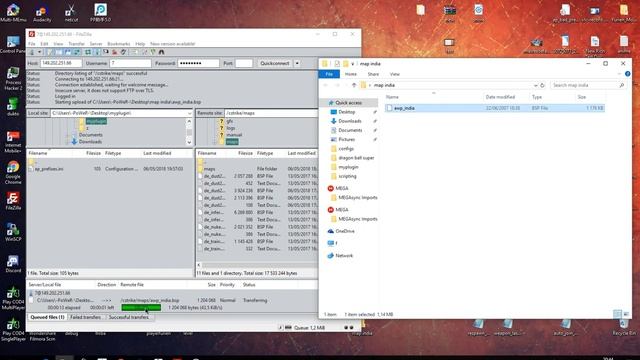Open the Local site path dropdown
This screenshot has height=360, width=640.
point(189,113)
